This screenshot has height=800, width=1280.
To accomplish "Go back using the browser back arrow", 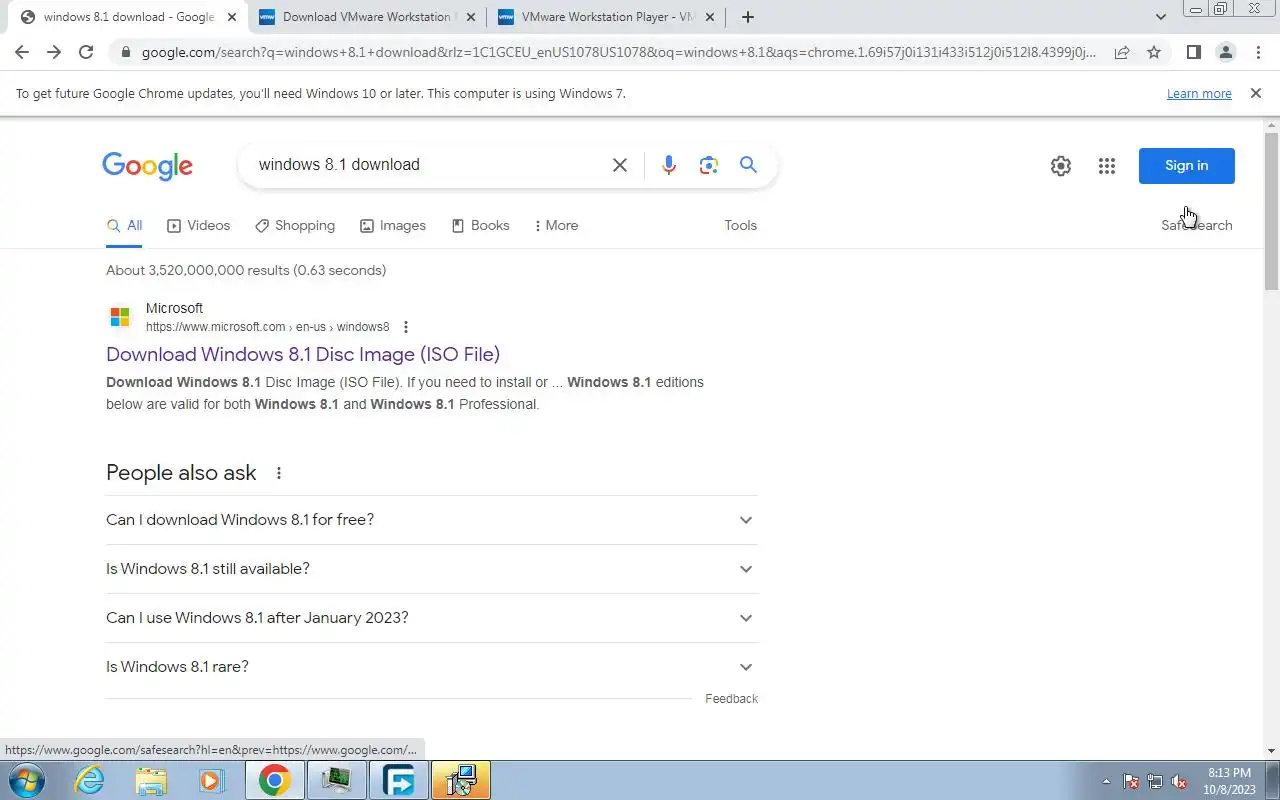I will (x=22, y=52).
